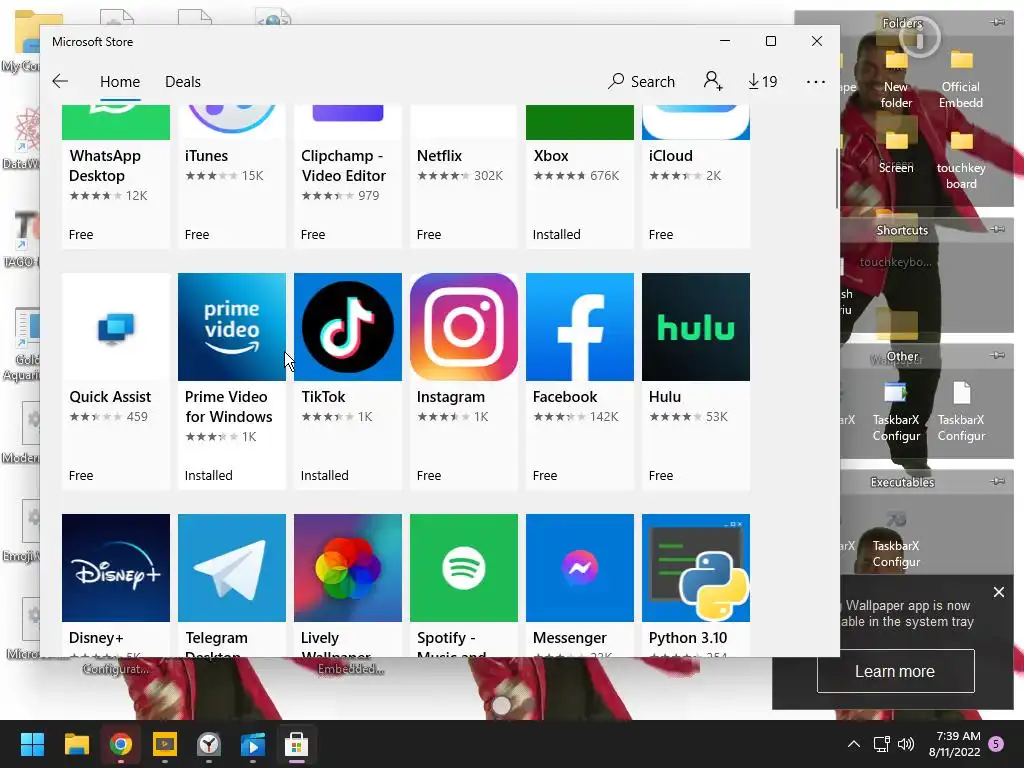Open the Instagram app icon
Image resolution: width=1024 pixels, height=768 pixels.
464,327
